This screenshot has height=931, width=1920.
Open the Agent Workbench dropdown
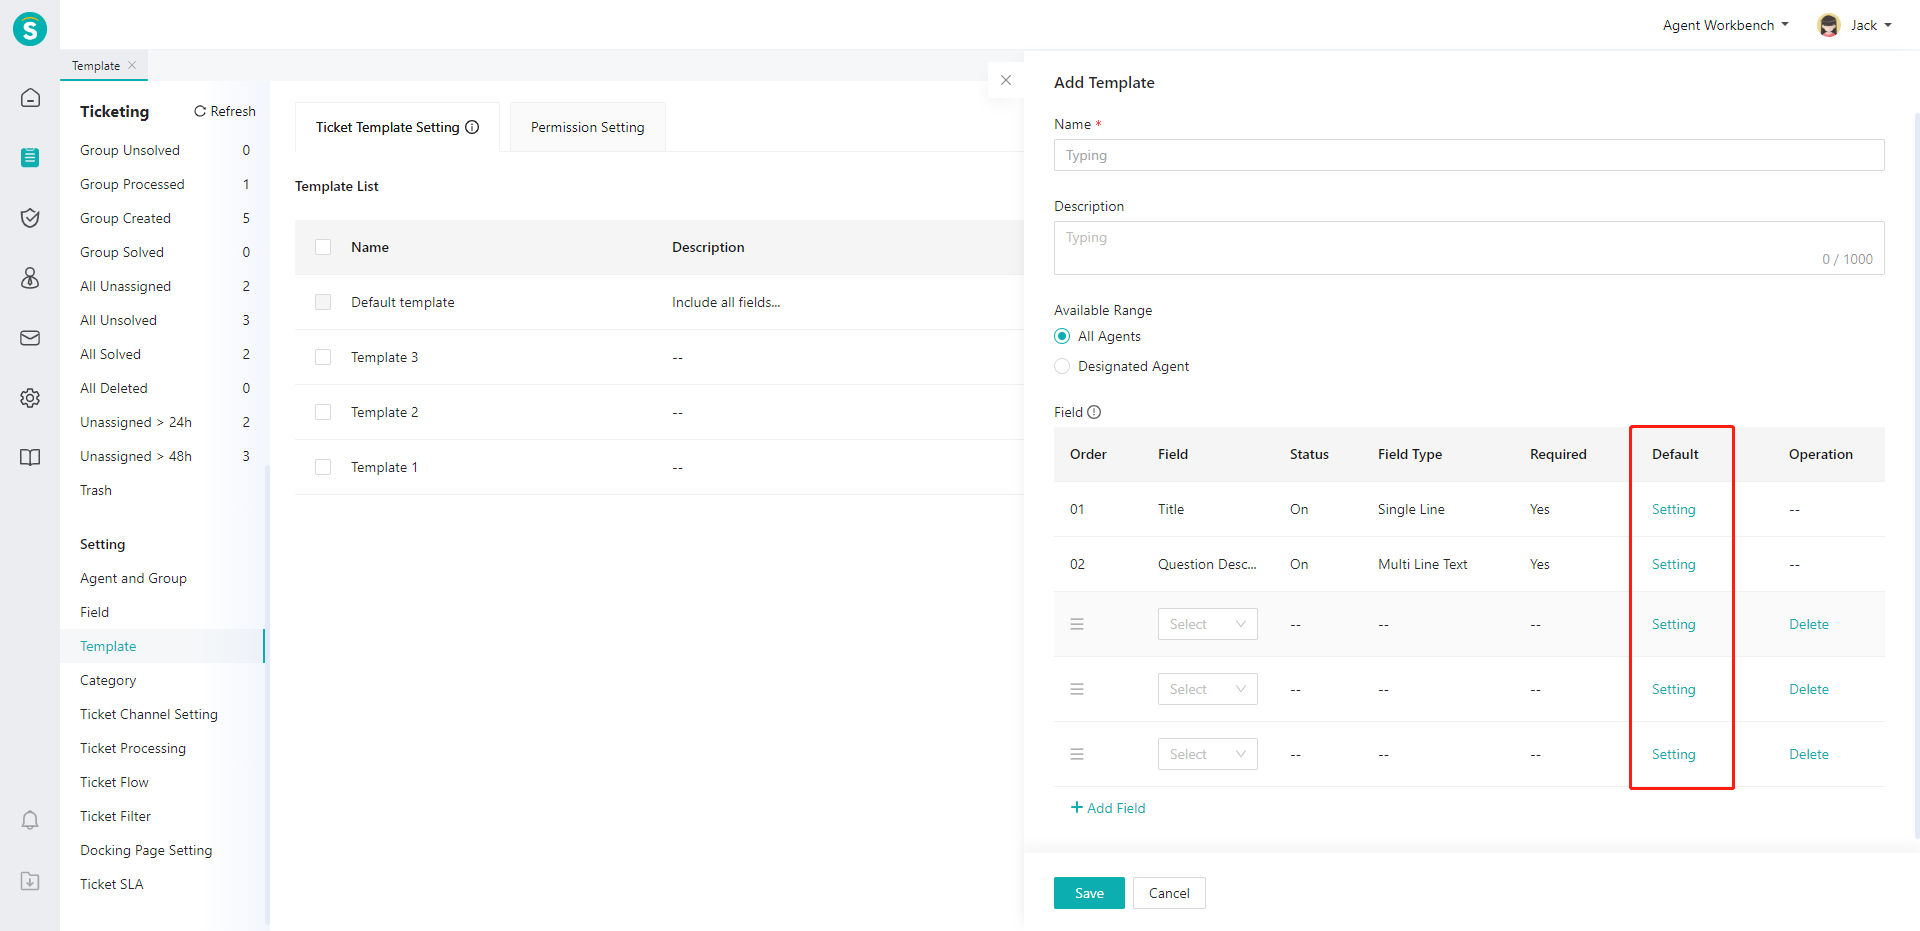1725,25
